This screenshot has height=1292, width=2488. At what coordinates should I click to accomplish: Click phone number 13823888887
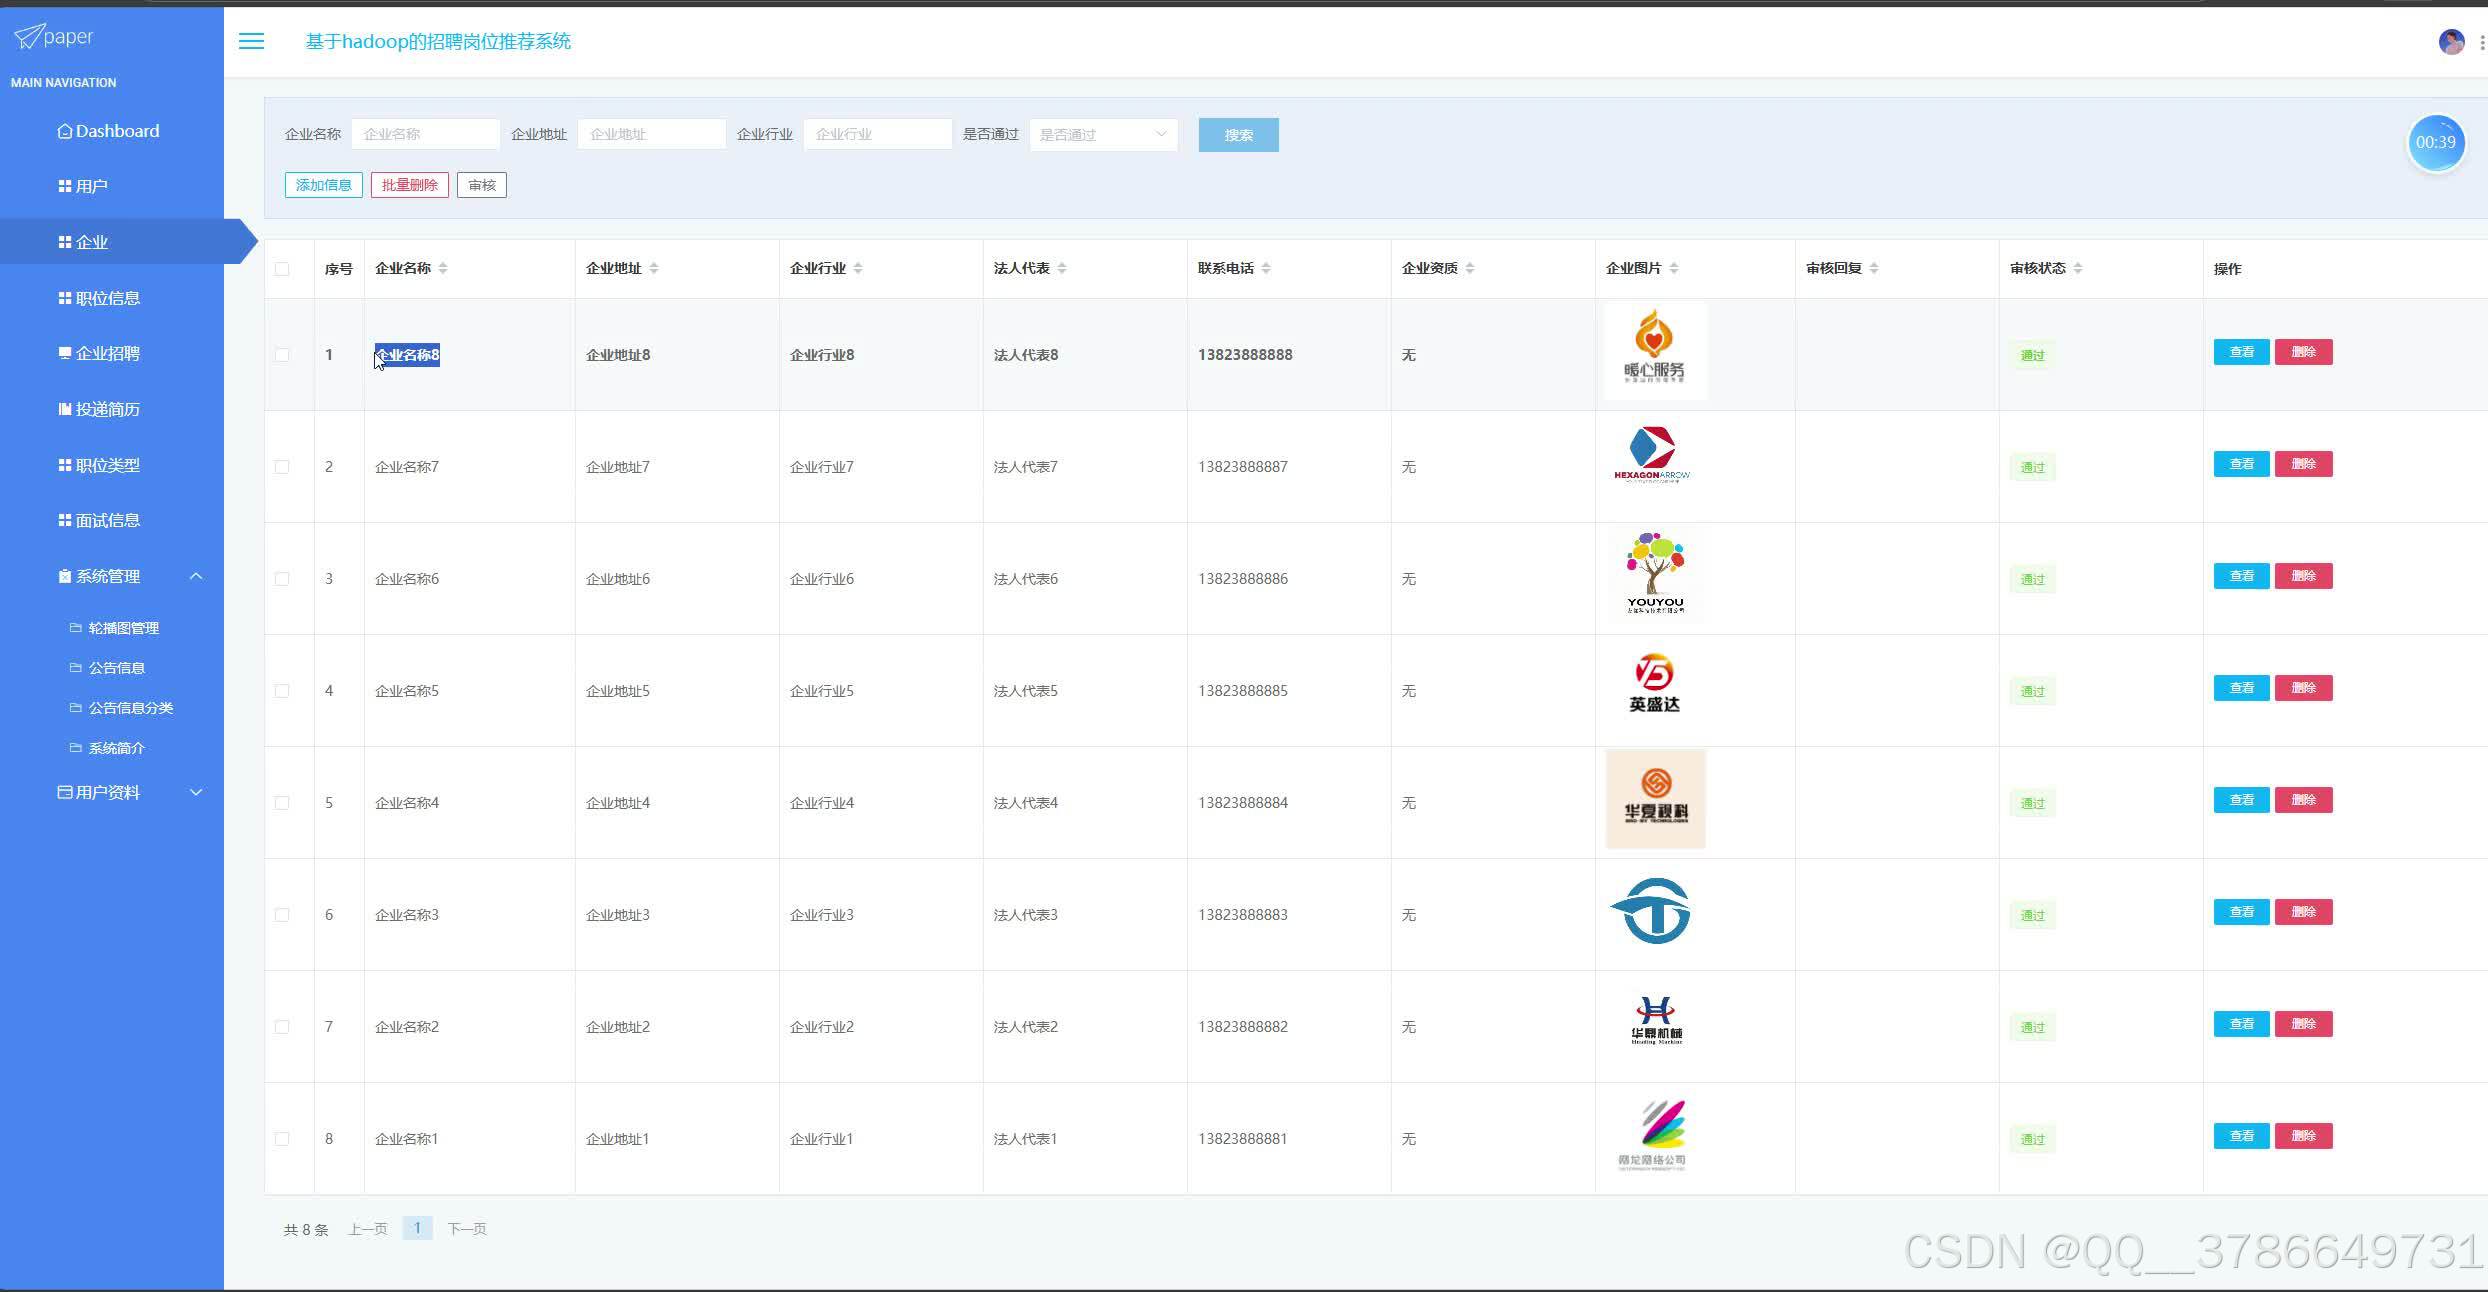click(1243, 467)
